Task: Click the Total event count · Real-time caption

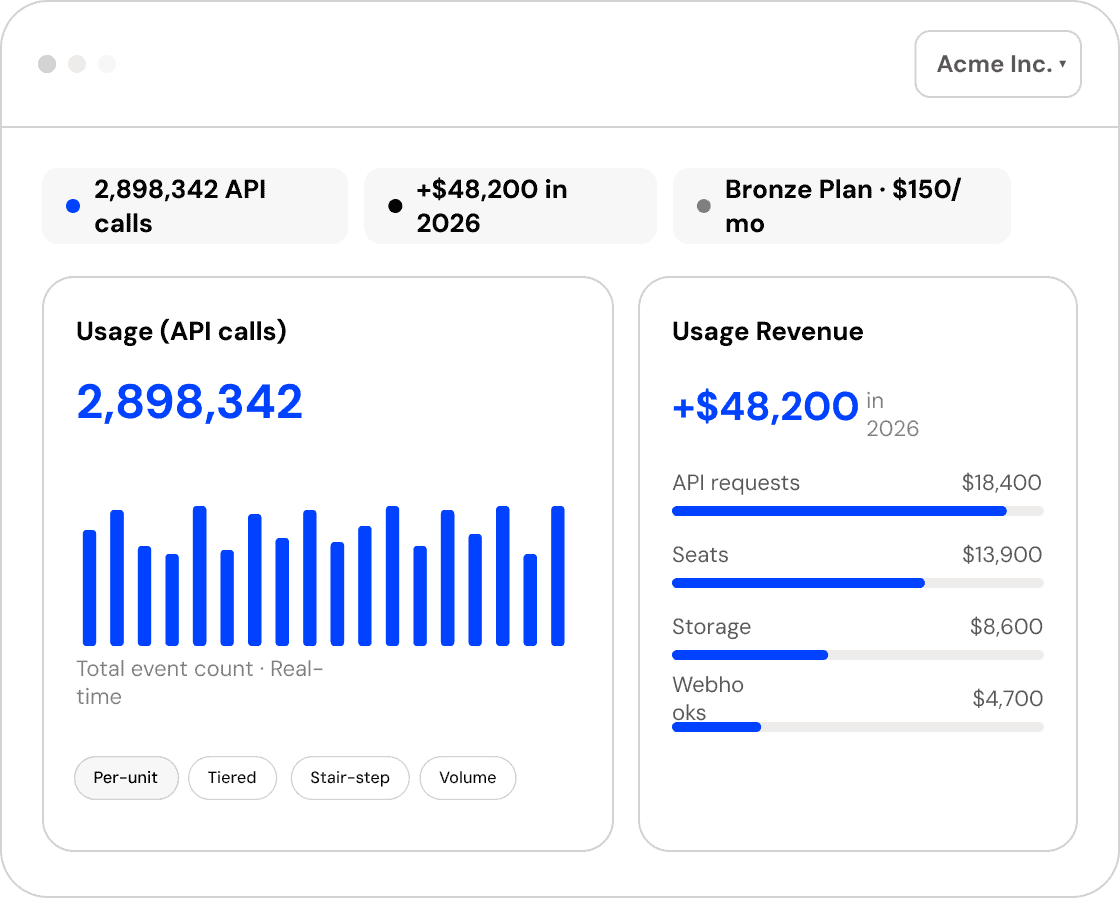Action: tap(199, 683)
